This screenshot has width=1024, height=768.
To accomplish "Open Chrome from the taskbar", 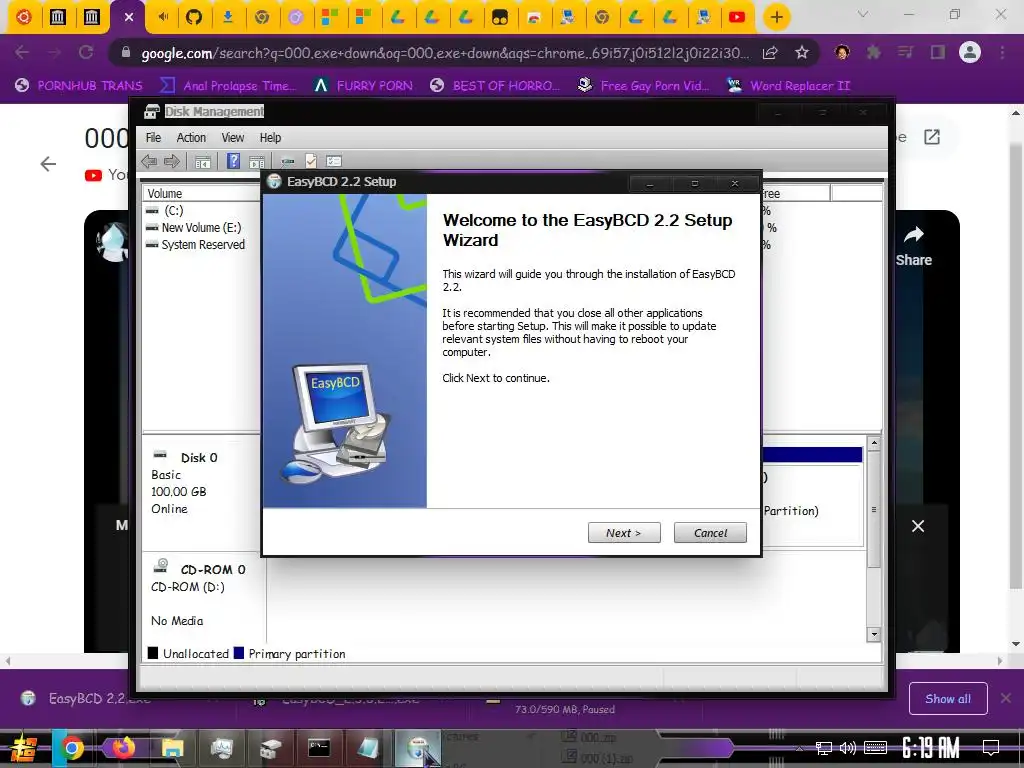I will (x=72, y=748).
